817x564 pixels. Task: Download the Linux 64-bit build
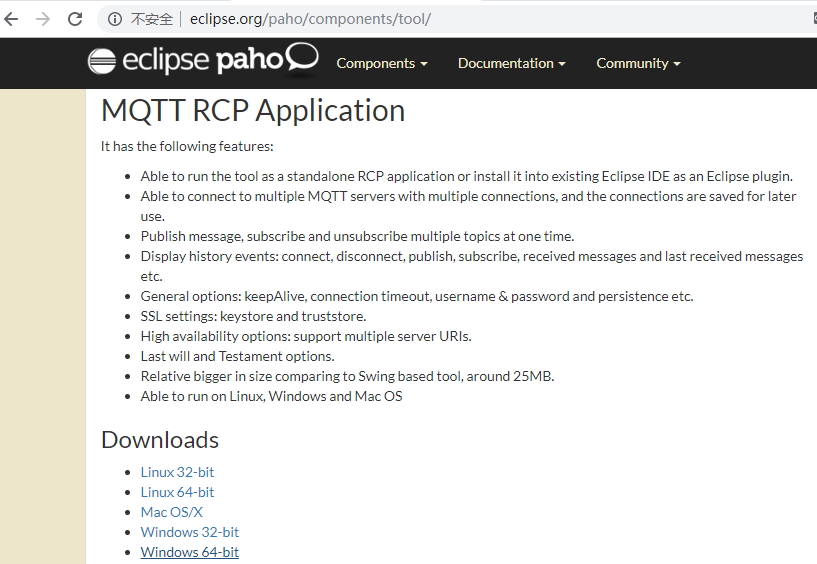pyautogui.click(x=177, y=492)
